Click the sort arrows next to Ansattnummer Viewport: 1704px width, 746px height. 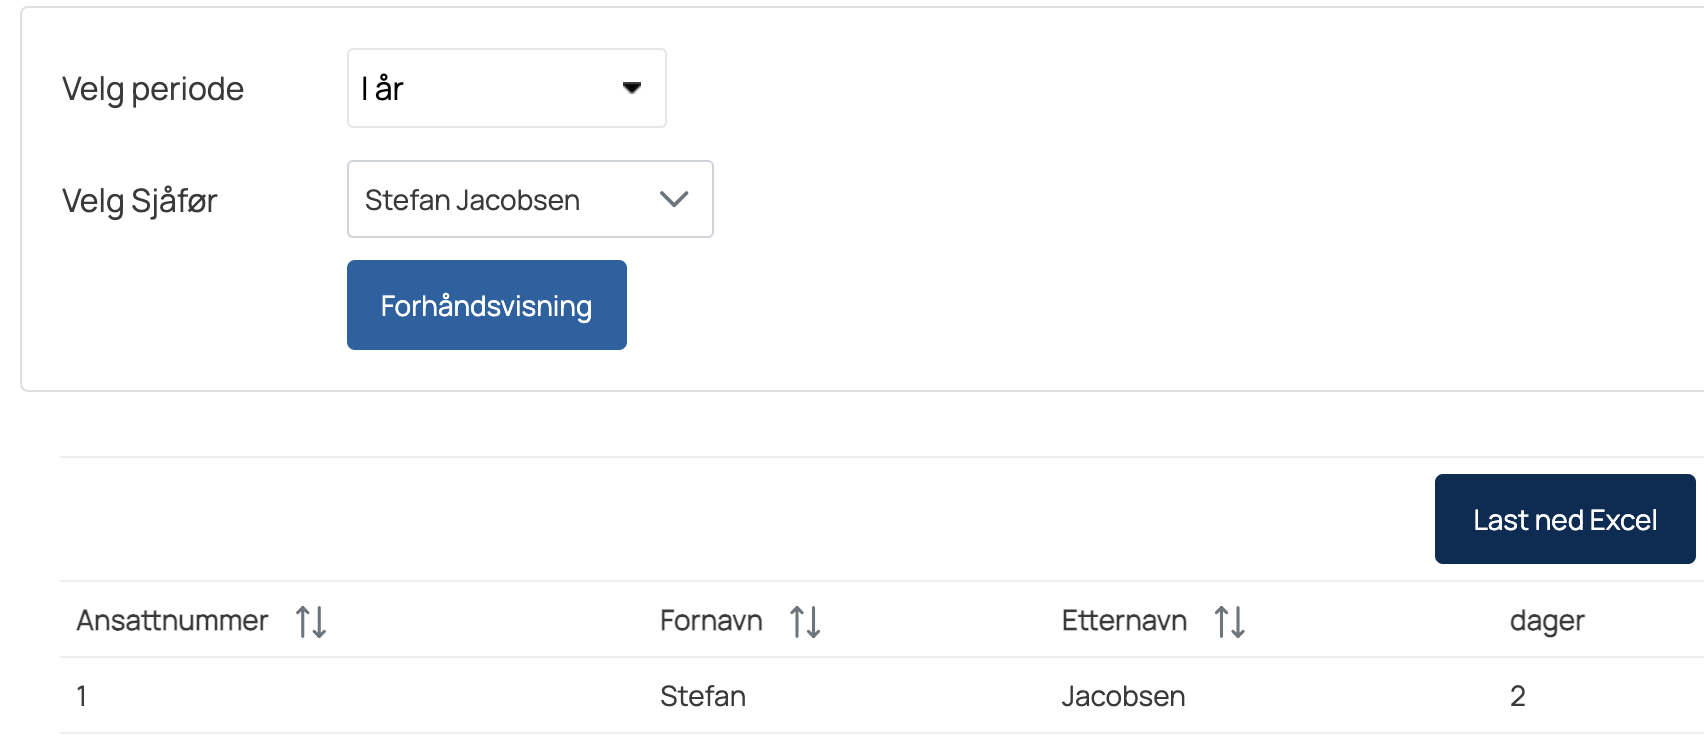pos(311,621)
